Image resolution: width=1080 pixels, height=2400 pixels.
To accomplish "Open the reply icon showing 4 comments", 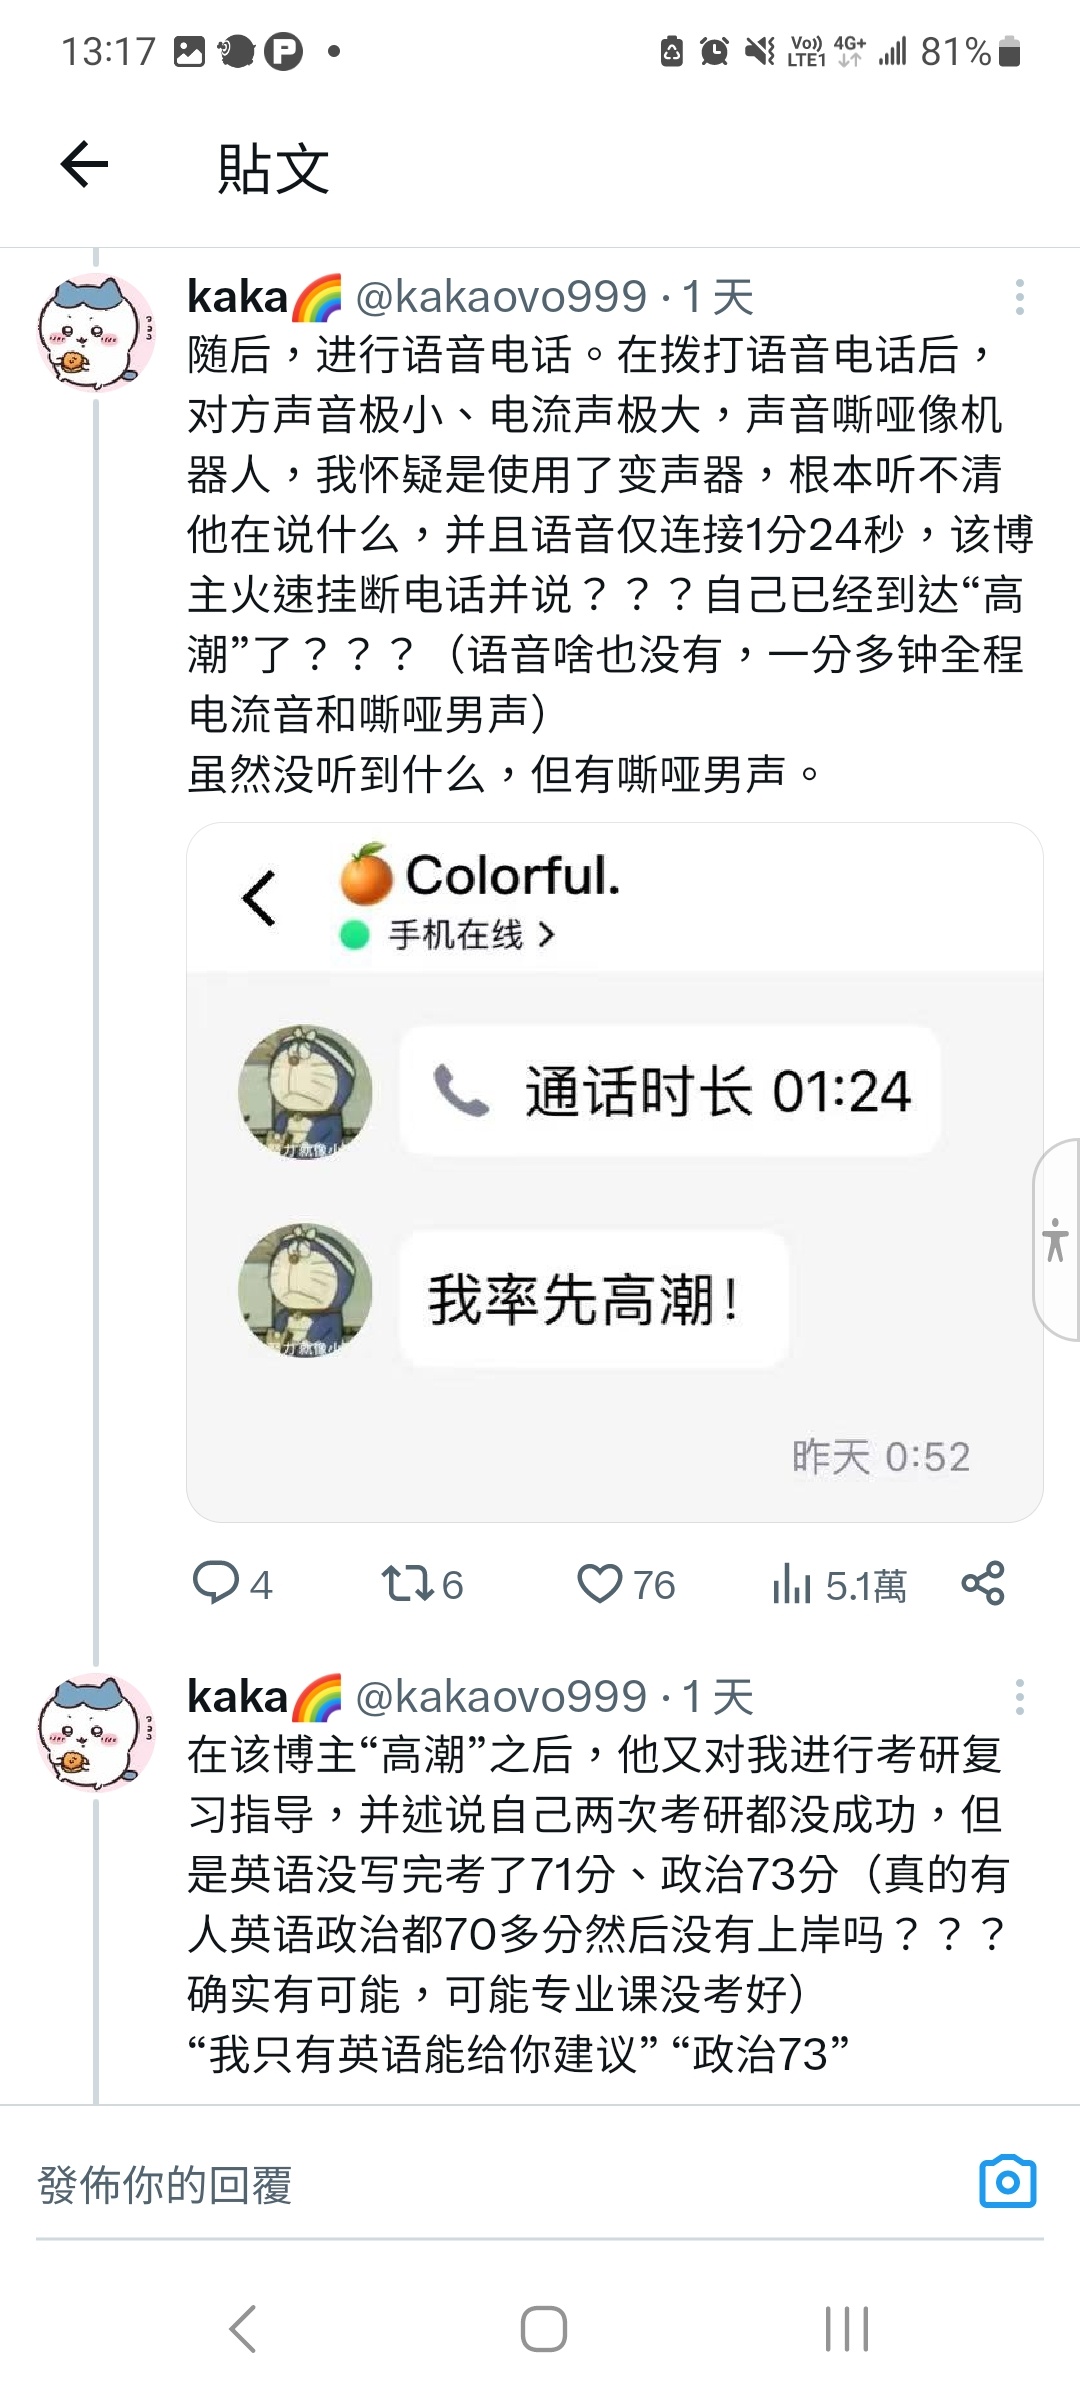I will click(215, 1583).
